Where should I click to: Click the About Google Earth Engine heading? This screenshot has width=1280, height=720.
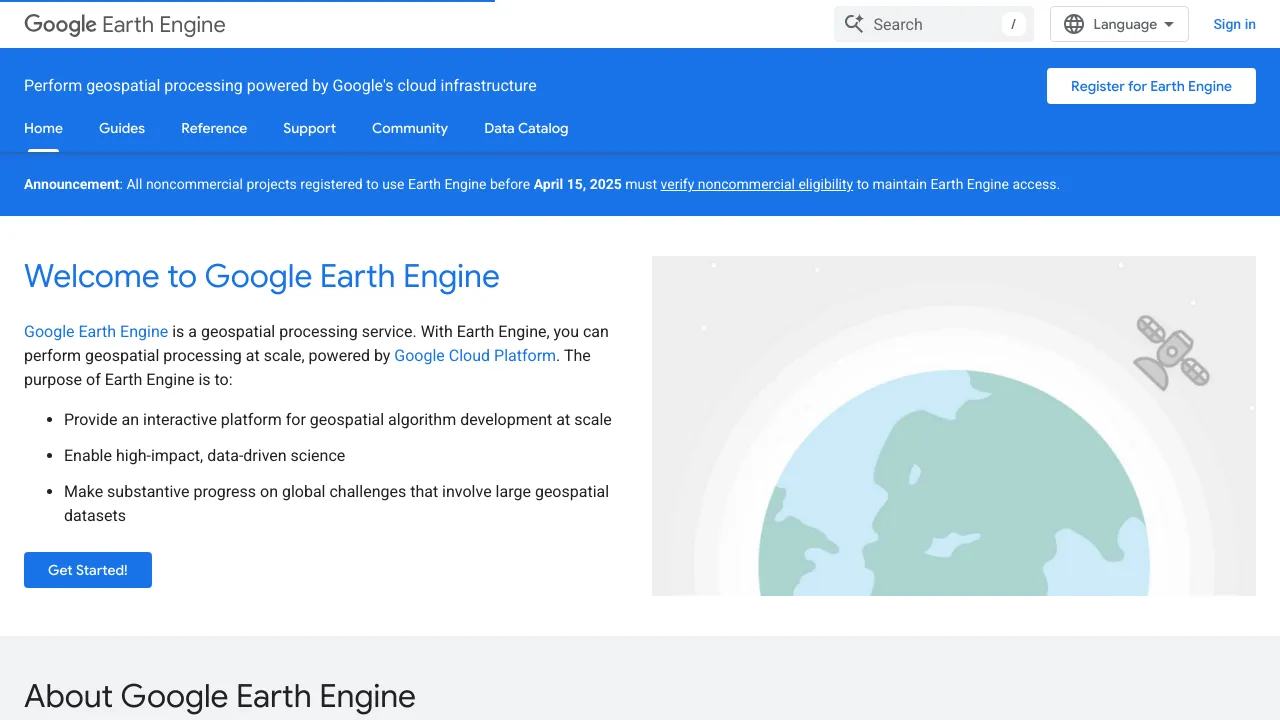coord(220,696)
